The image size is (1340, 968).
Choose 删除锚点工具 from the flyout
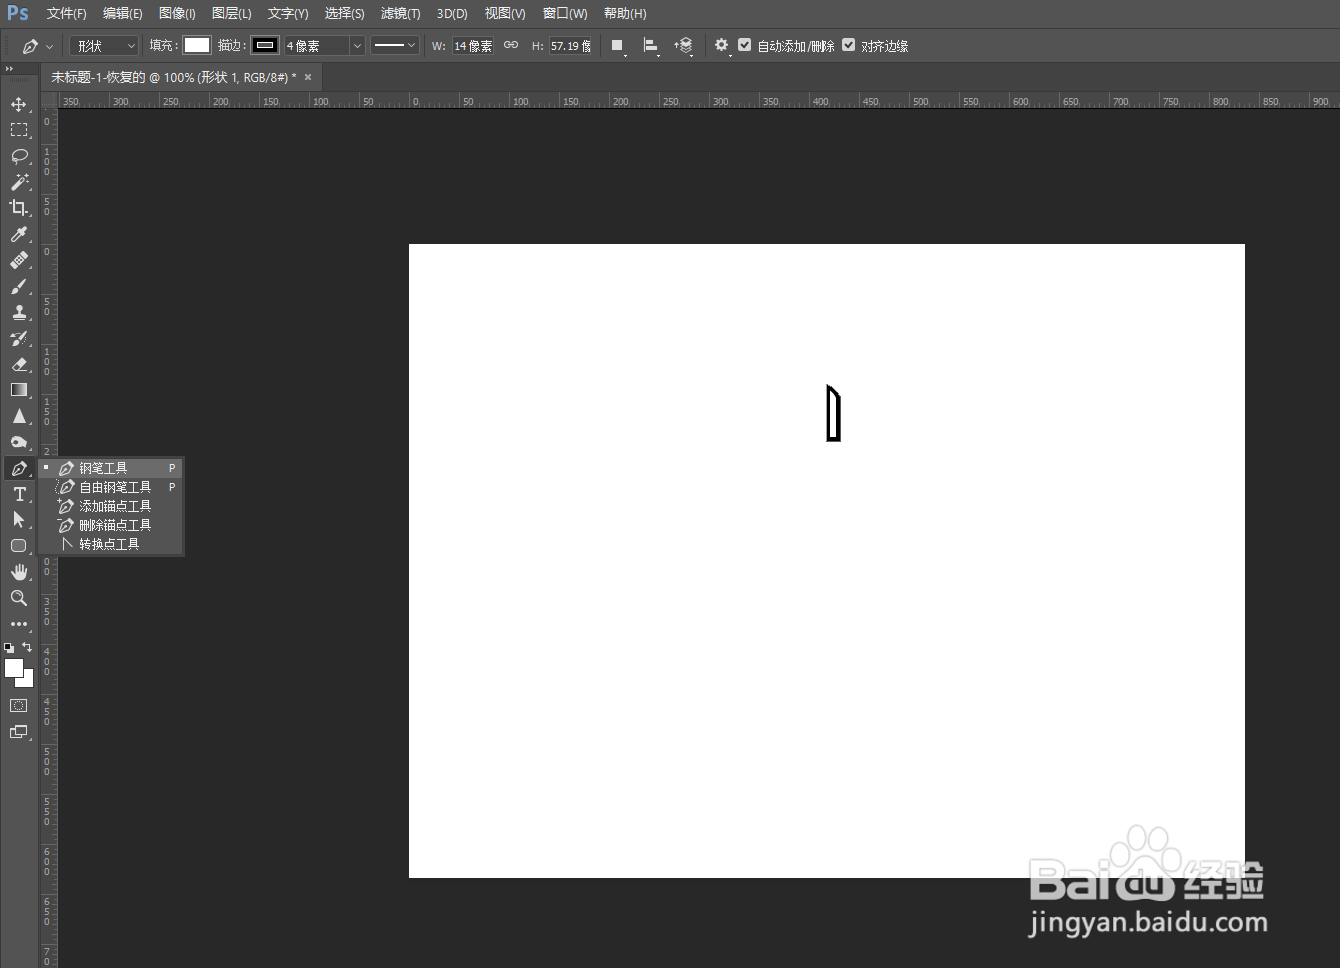(111, 525)
